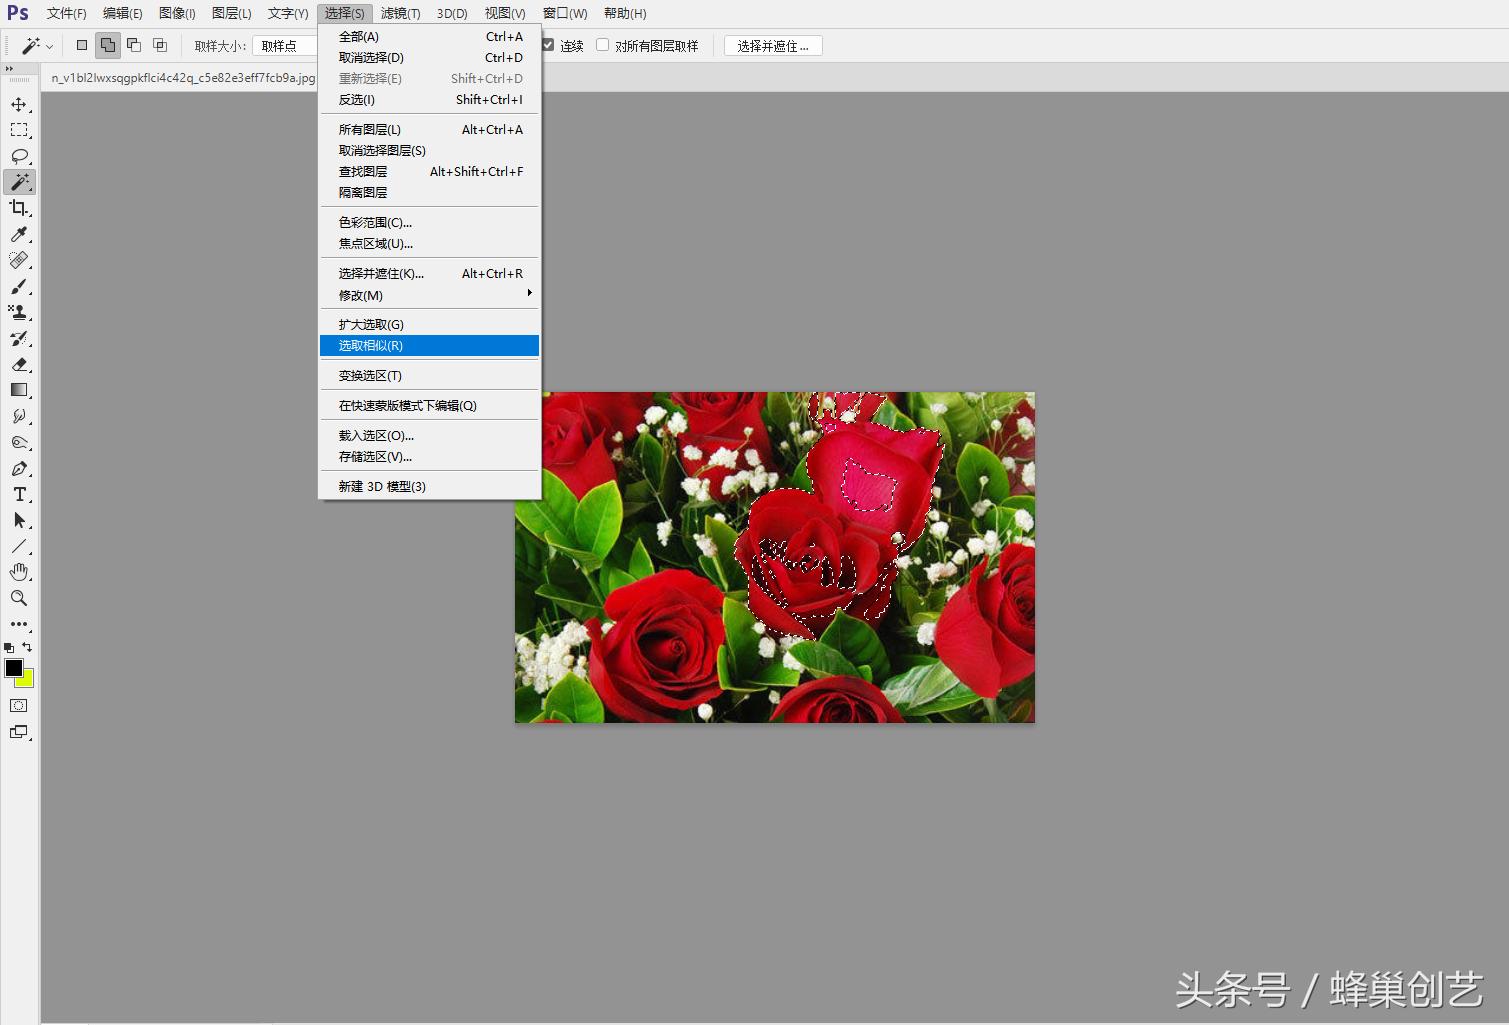Enable 对所有图层取样 checkbox

602,45
